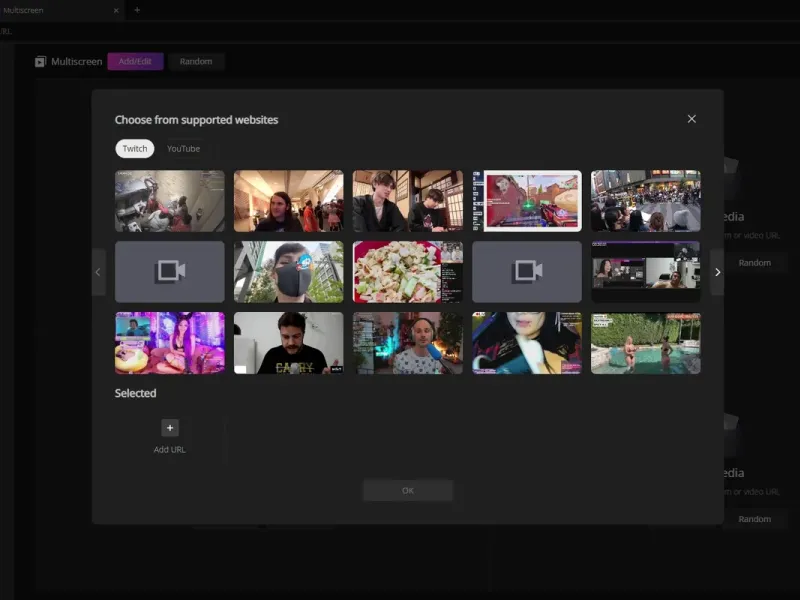Go to previous streams page arrow

tap(98, 272)
